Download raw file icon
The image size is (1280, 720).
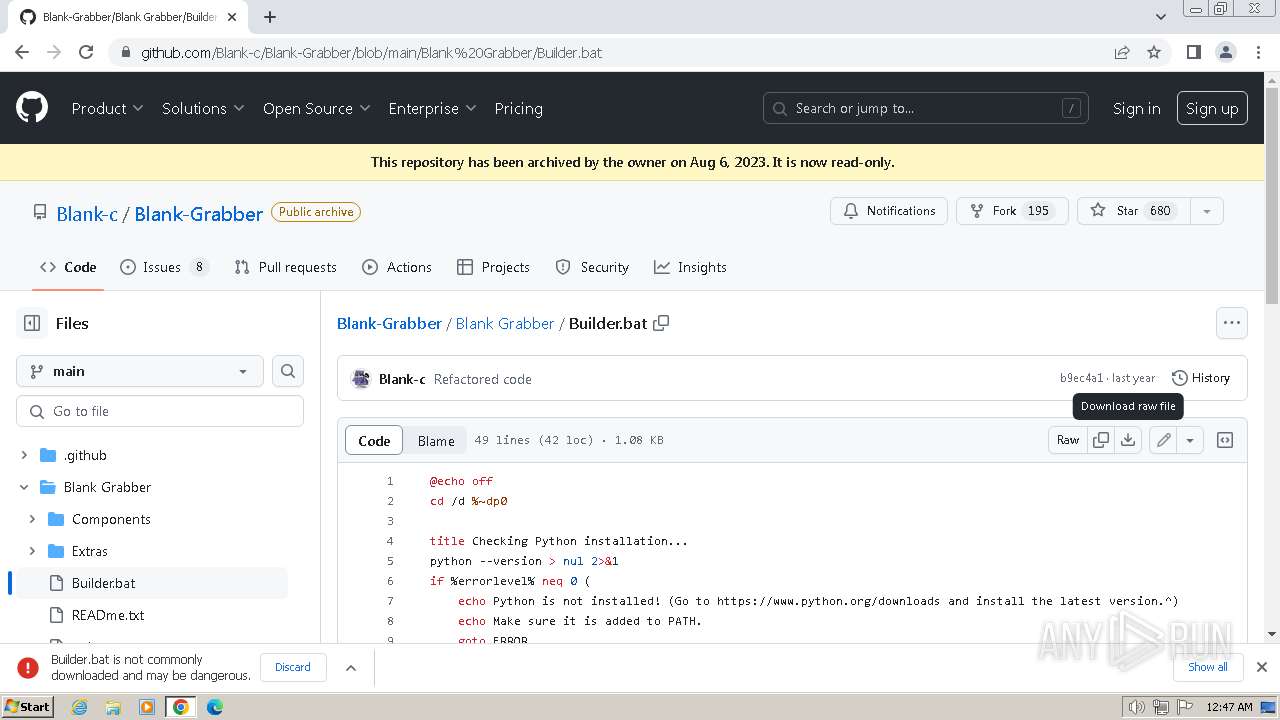tap(1128, 440)
